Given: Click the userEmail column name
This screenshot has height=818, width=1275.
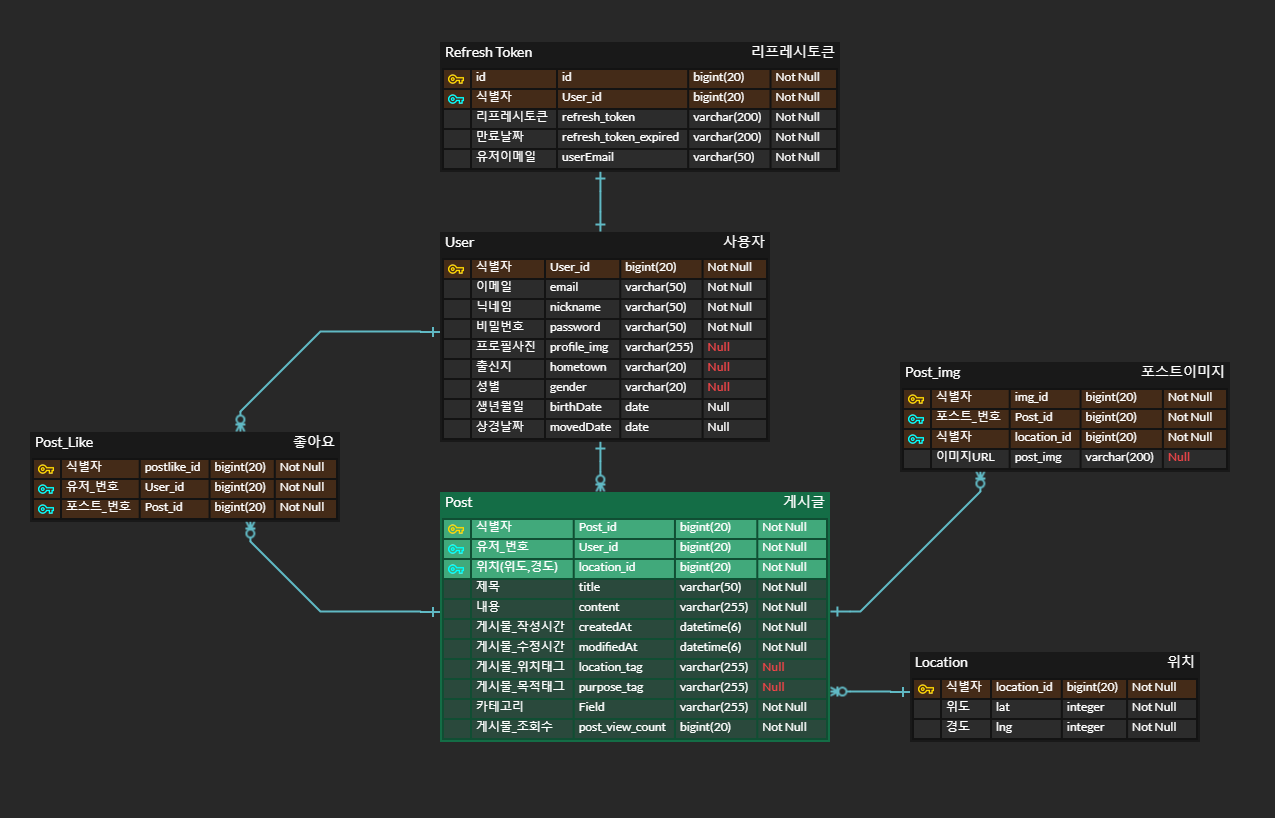Looking at the screenshot, I should [588, 157].
